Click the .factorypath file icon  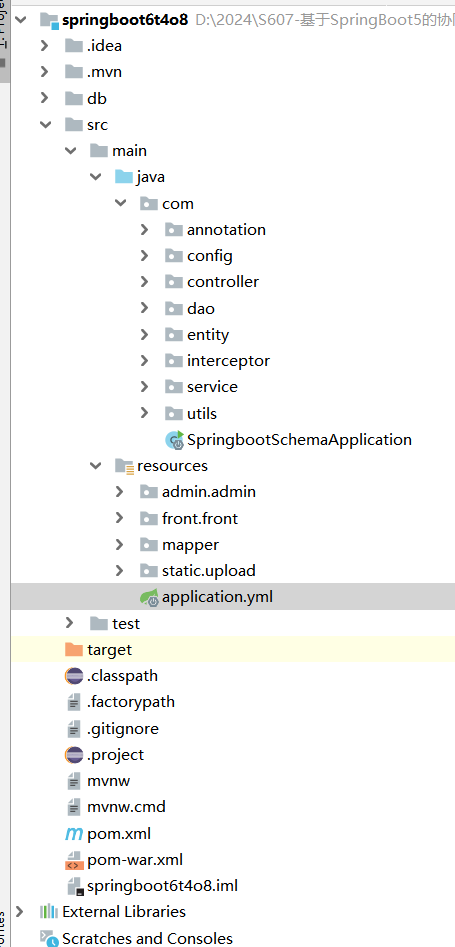pyautogui.click(x=74, y=702)
